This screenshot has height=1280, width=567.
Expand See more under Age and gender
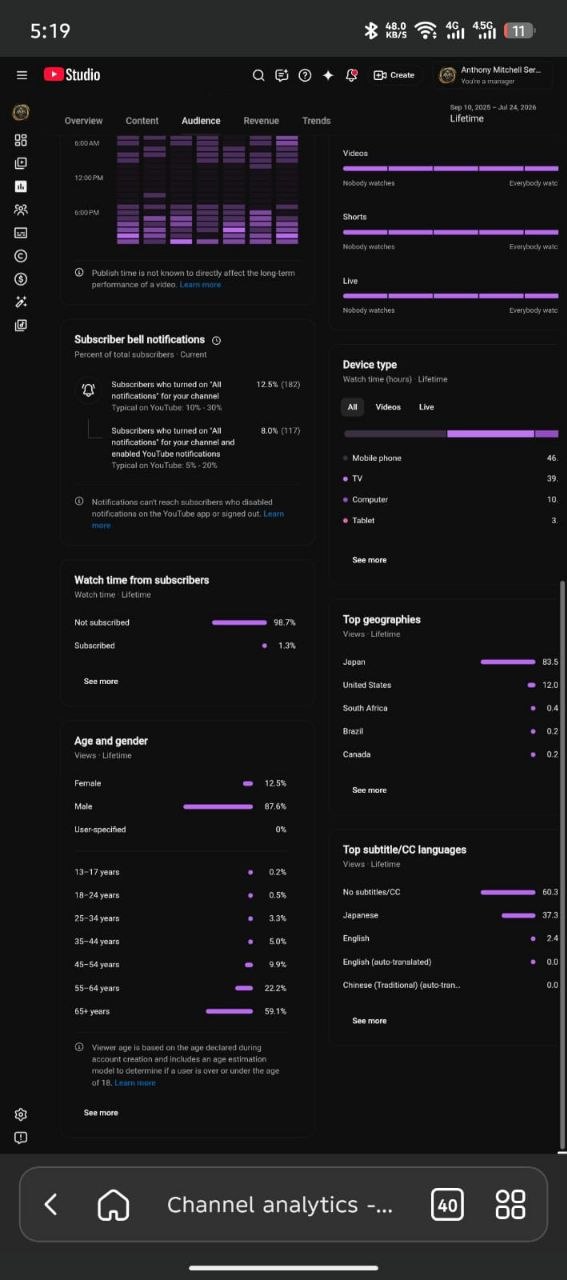pos(101,1112)
